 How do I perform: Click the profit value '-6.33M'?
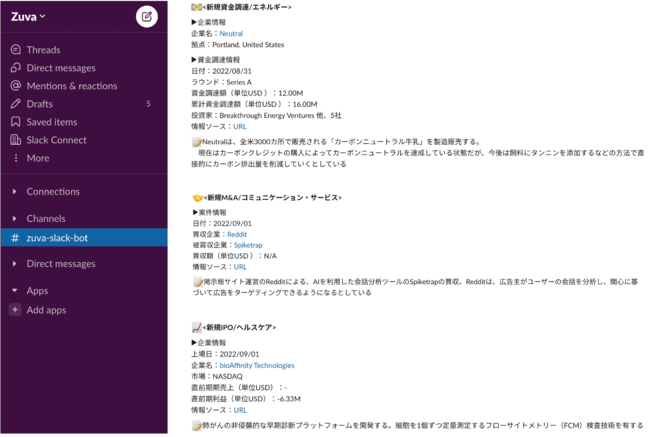(289, 399)
